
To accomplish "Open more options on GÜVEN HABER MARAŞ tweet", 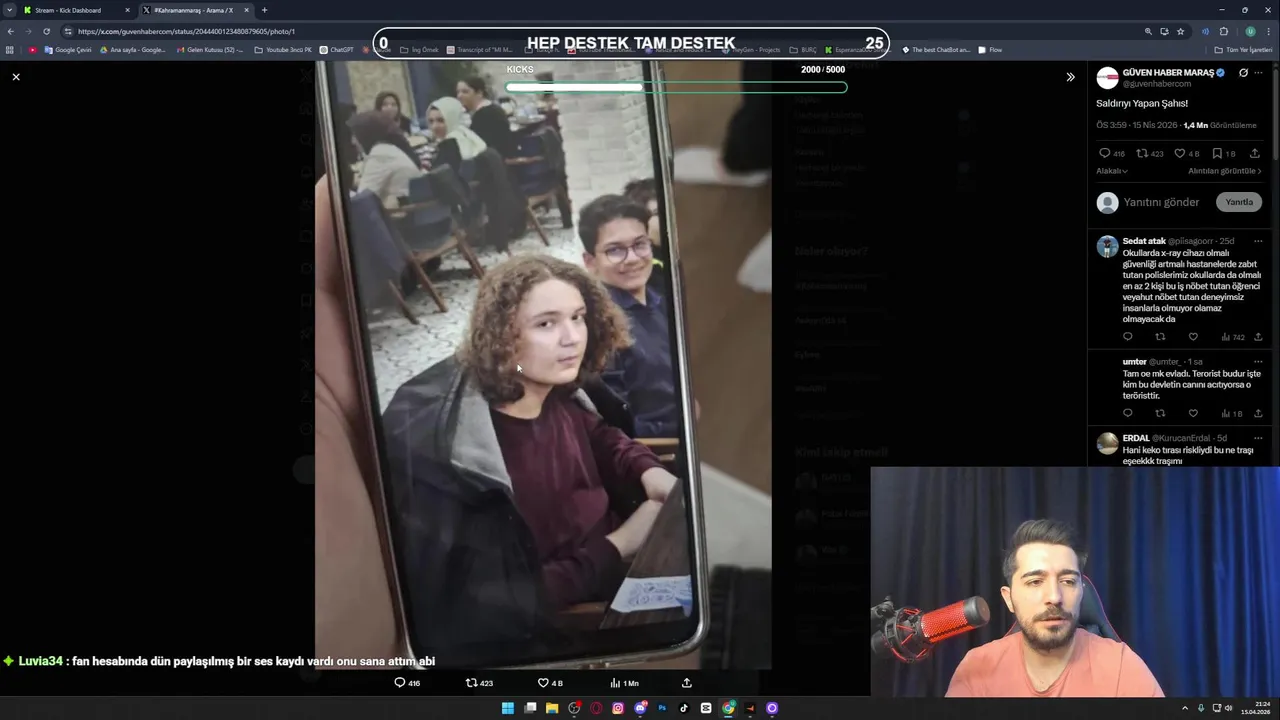I will (x=1258, y=73).
